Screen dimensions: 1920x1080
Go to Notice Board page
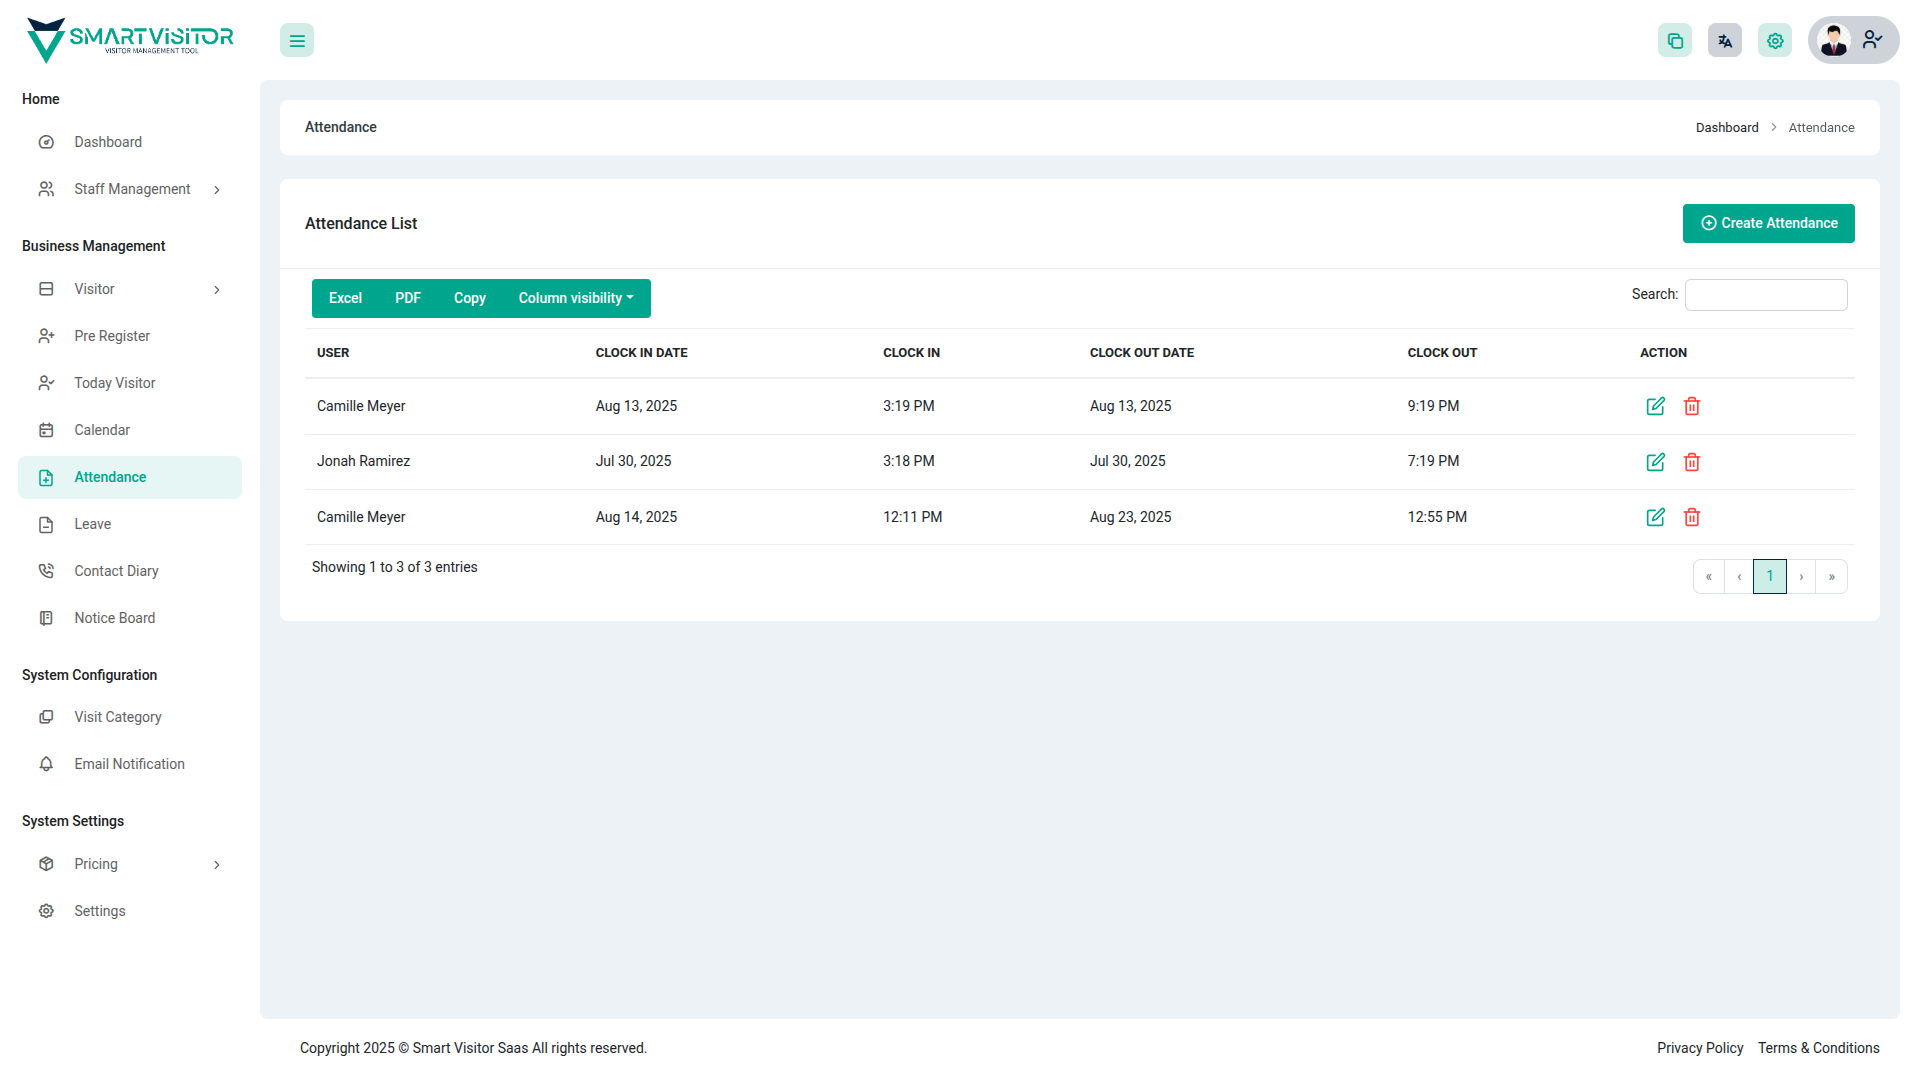(x=115, y=618)
